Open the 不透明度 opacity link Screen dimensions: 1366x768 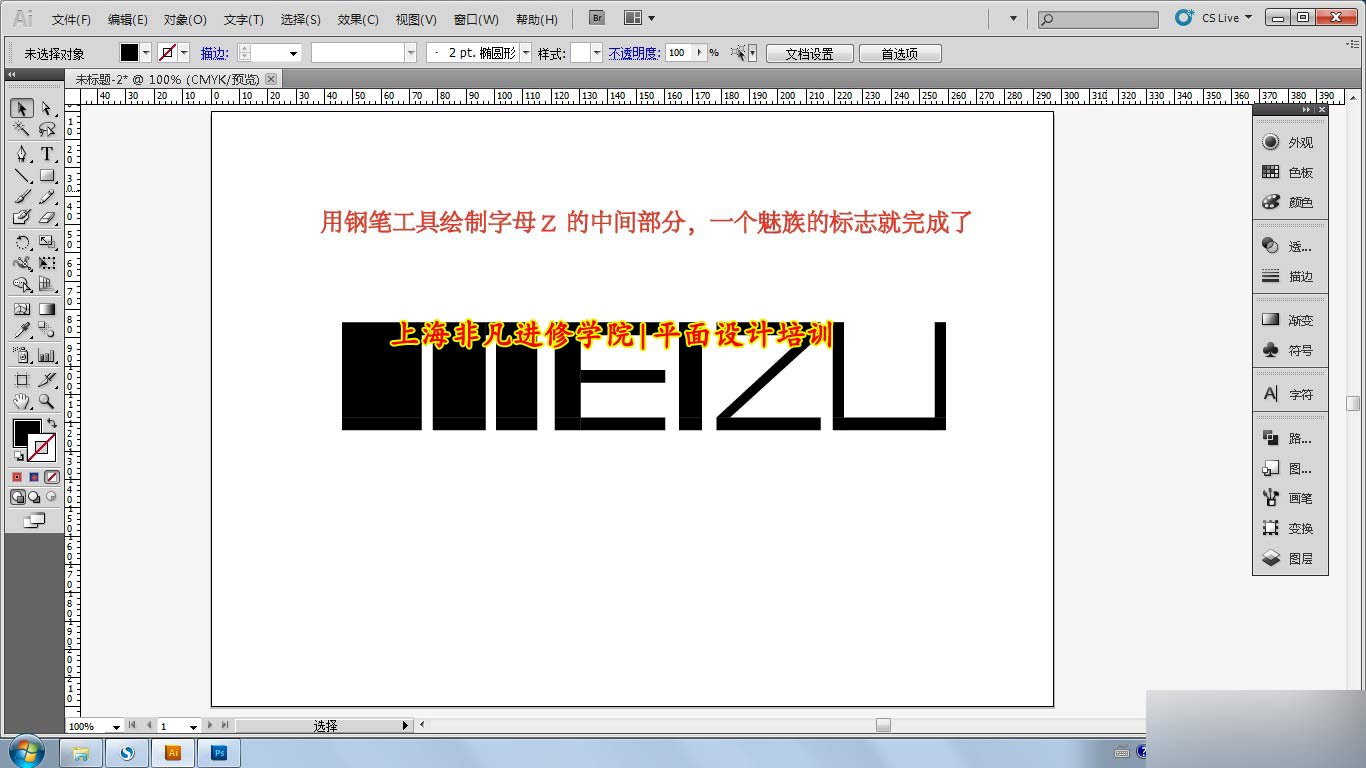tap(634, 53)
